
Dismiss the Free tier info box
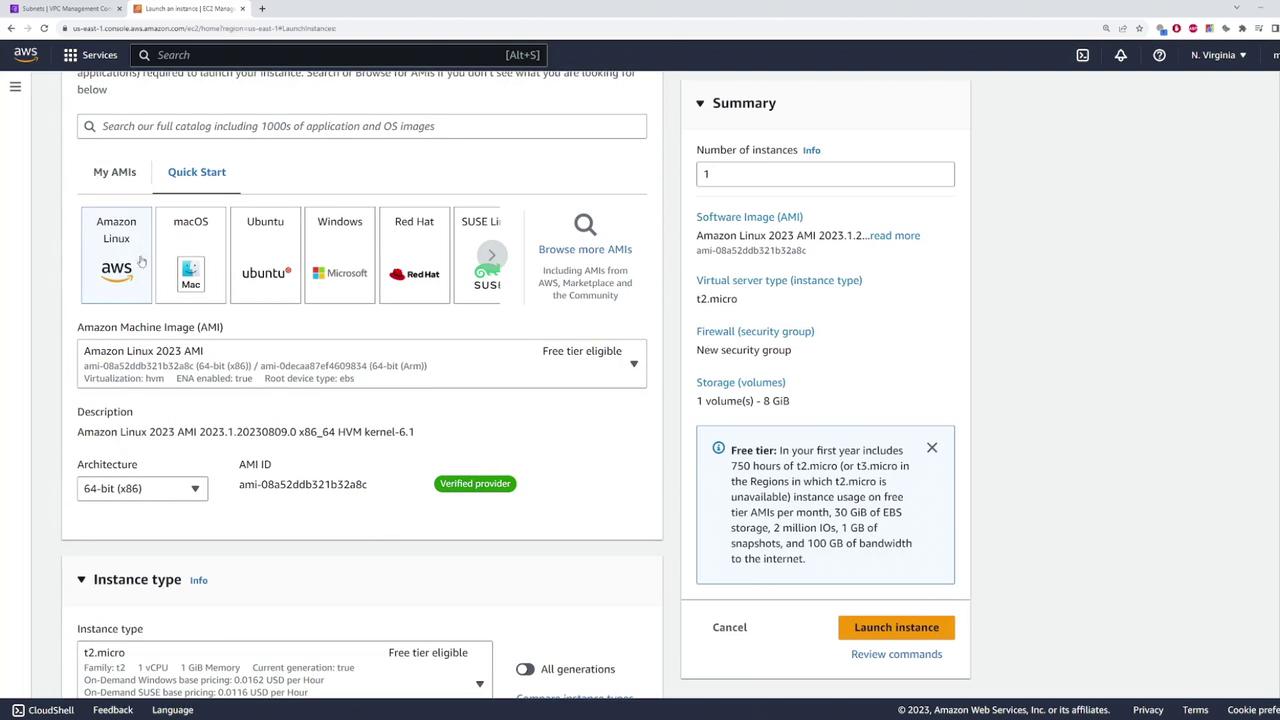[x=932, y=448]
